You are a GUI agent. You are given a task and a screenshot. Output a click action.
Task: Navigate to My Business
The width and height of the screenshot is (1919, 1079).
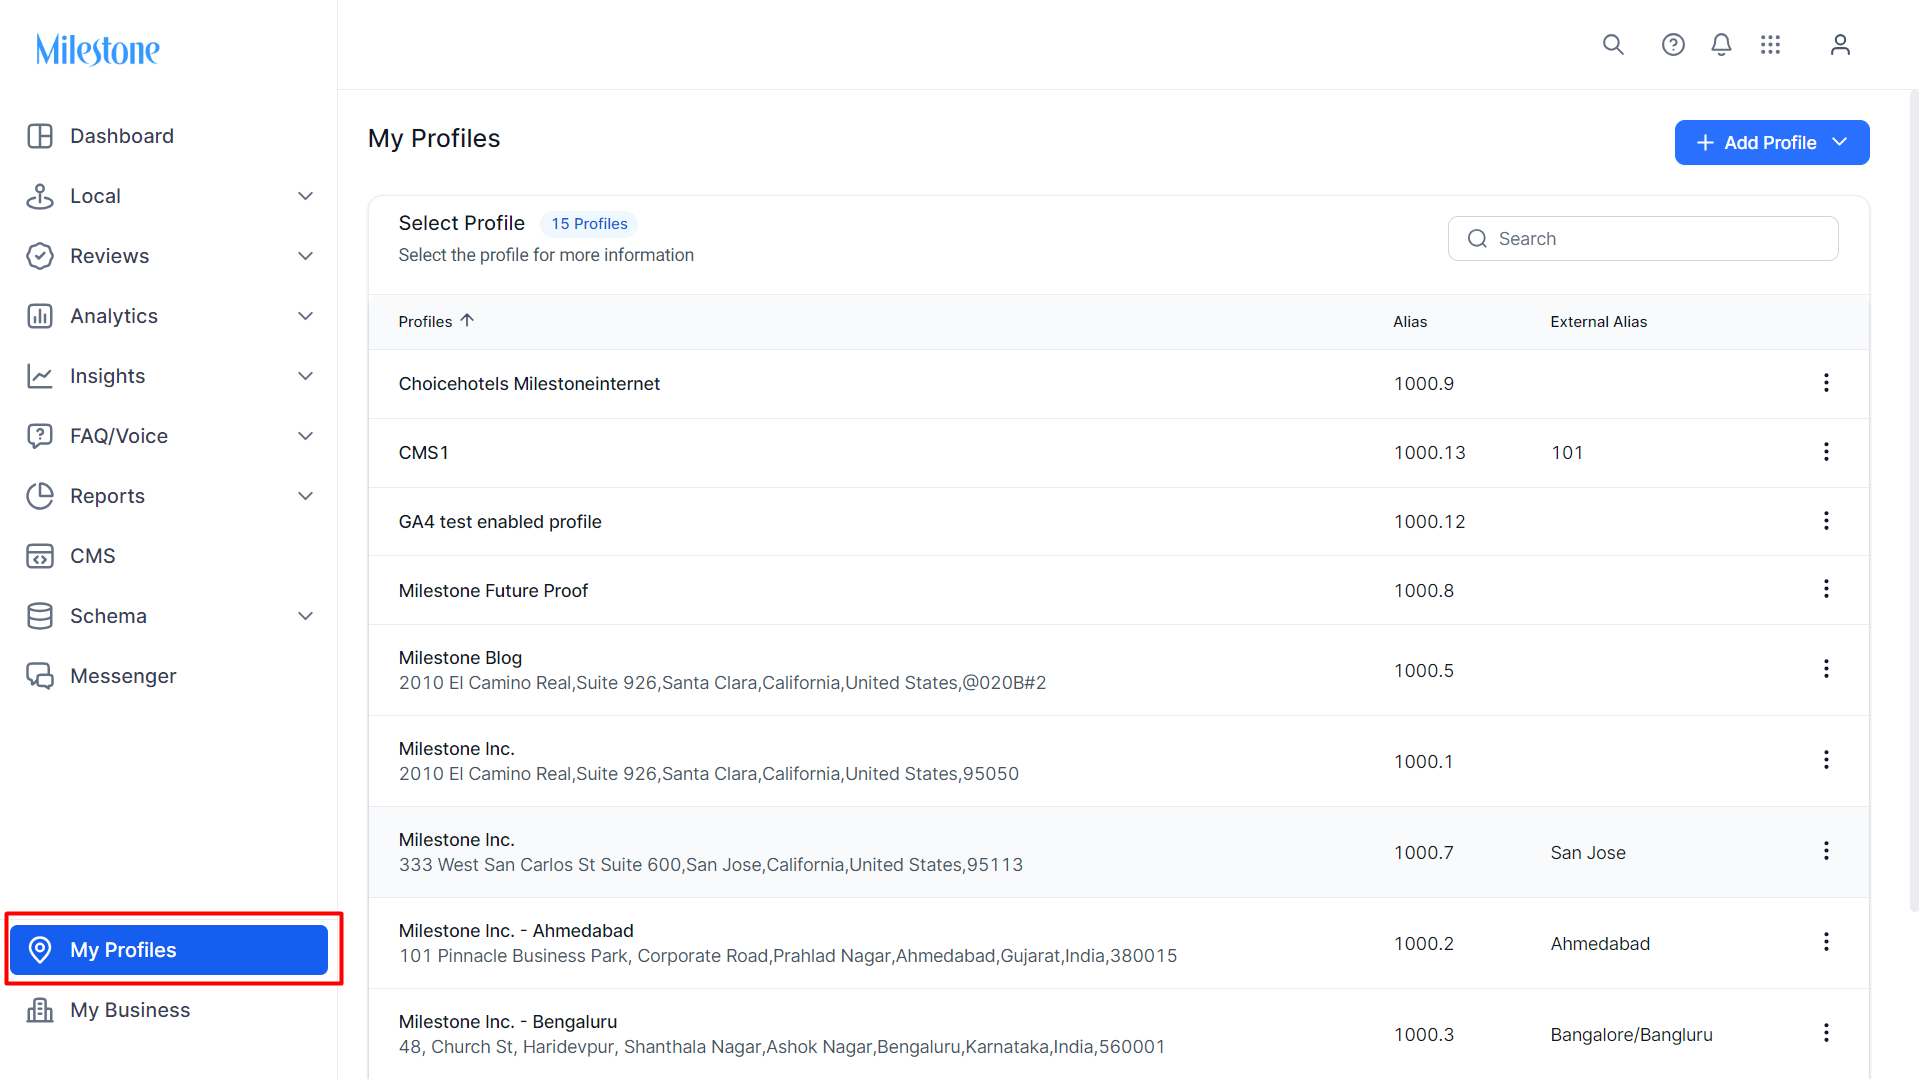(130, 1010)
